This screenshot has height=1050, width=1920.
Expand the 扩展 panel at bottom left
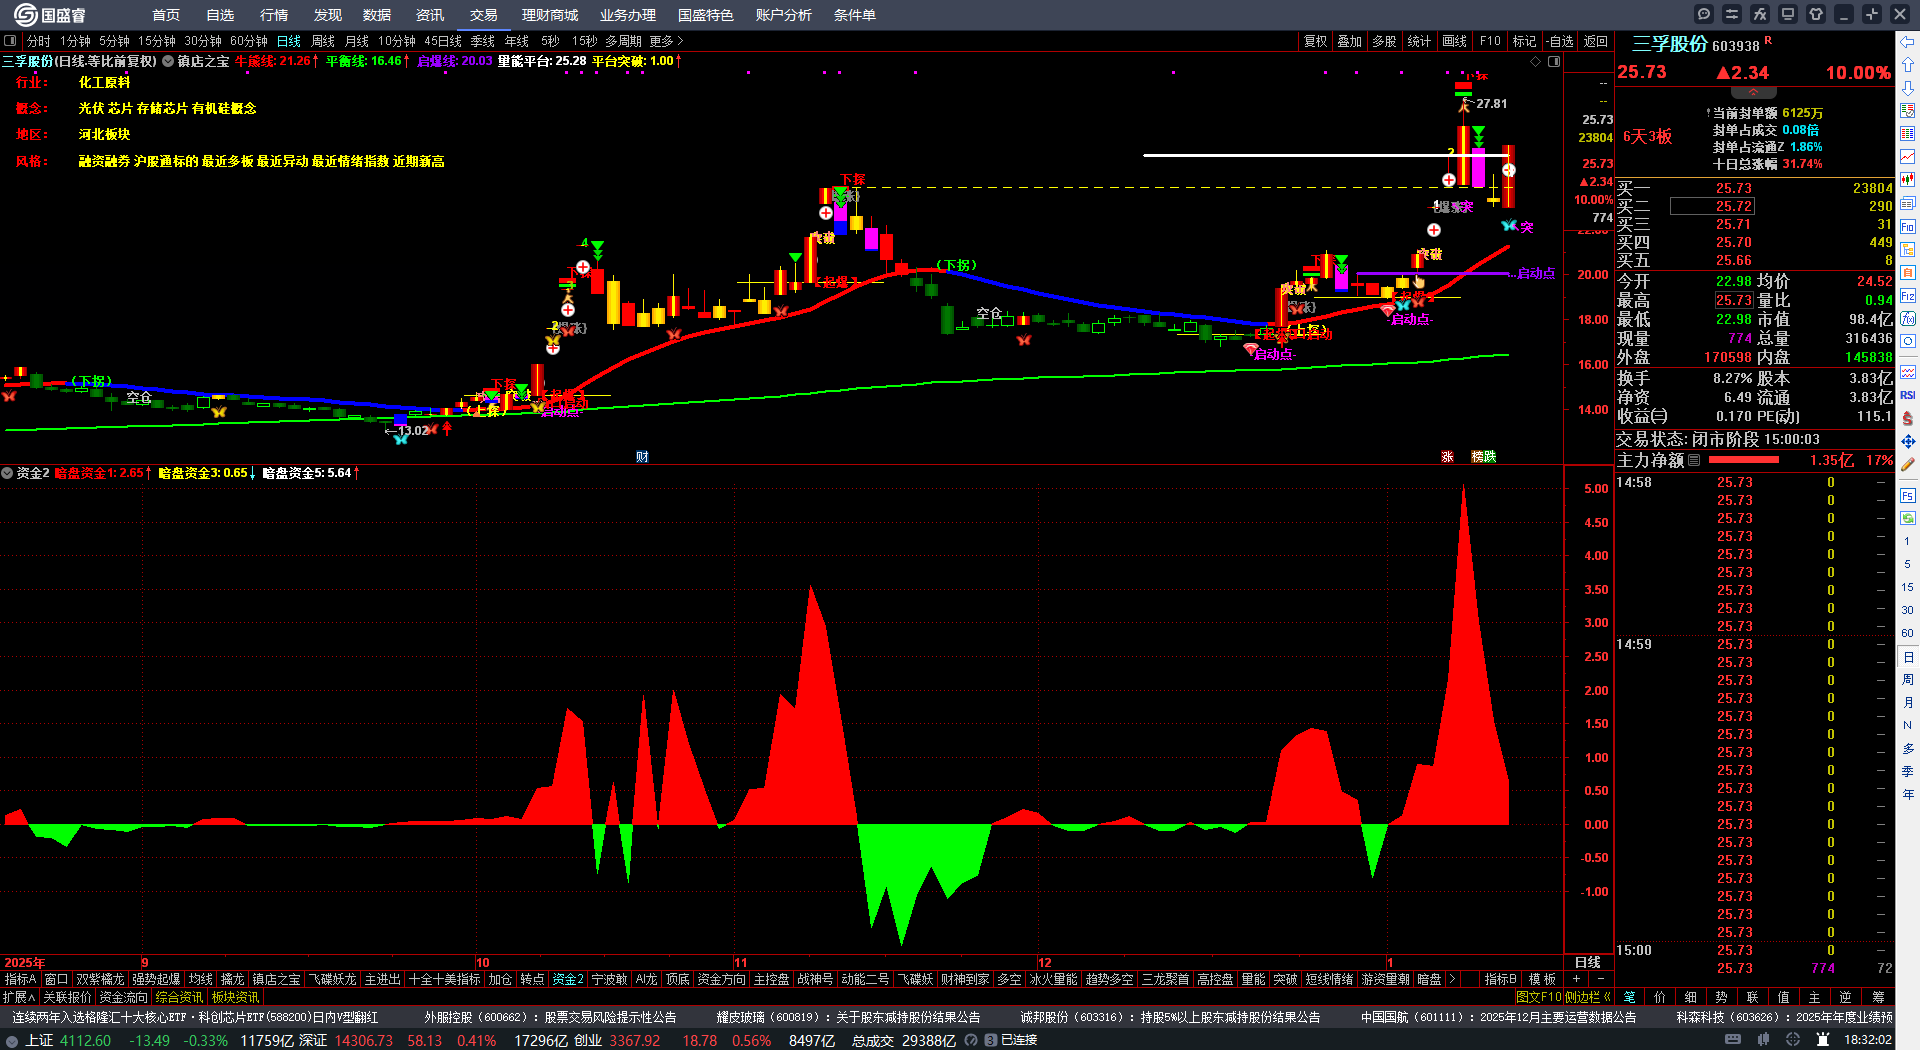19,997
